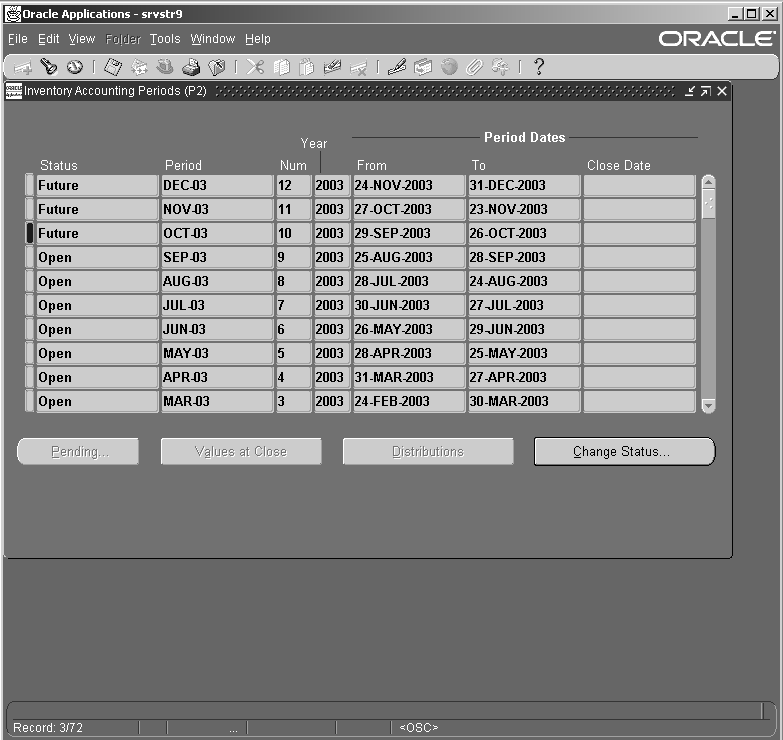Select the record indicator for SEP-03 row
This screenshot has height=740, width=783.
[29, 257]
